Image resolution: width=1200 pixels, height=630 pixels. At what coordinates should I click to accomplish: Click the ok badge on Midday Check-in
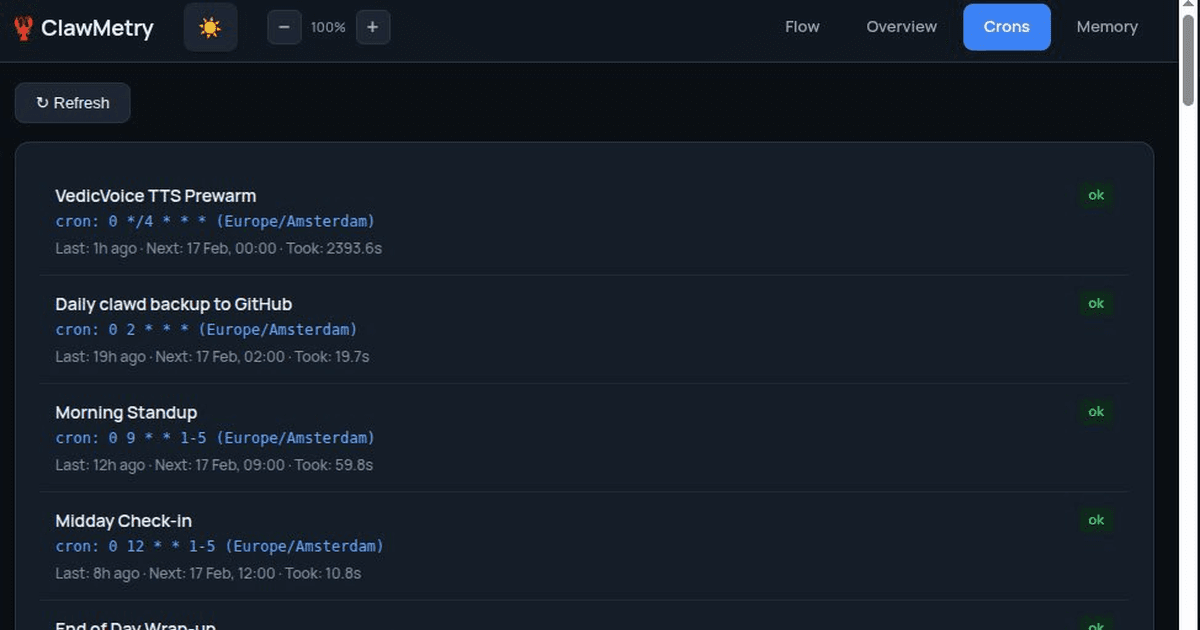point(1096,520)
